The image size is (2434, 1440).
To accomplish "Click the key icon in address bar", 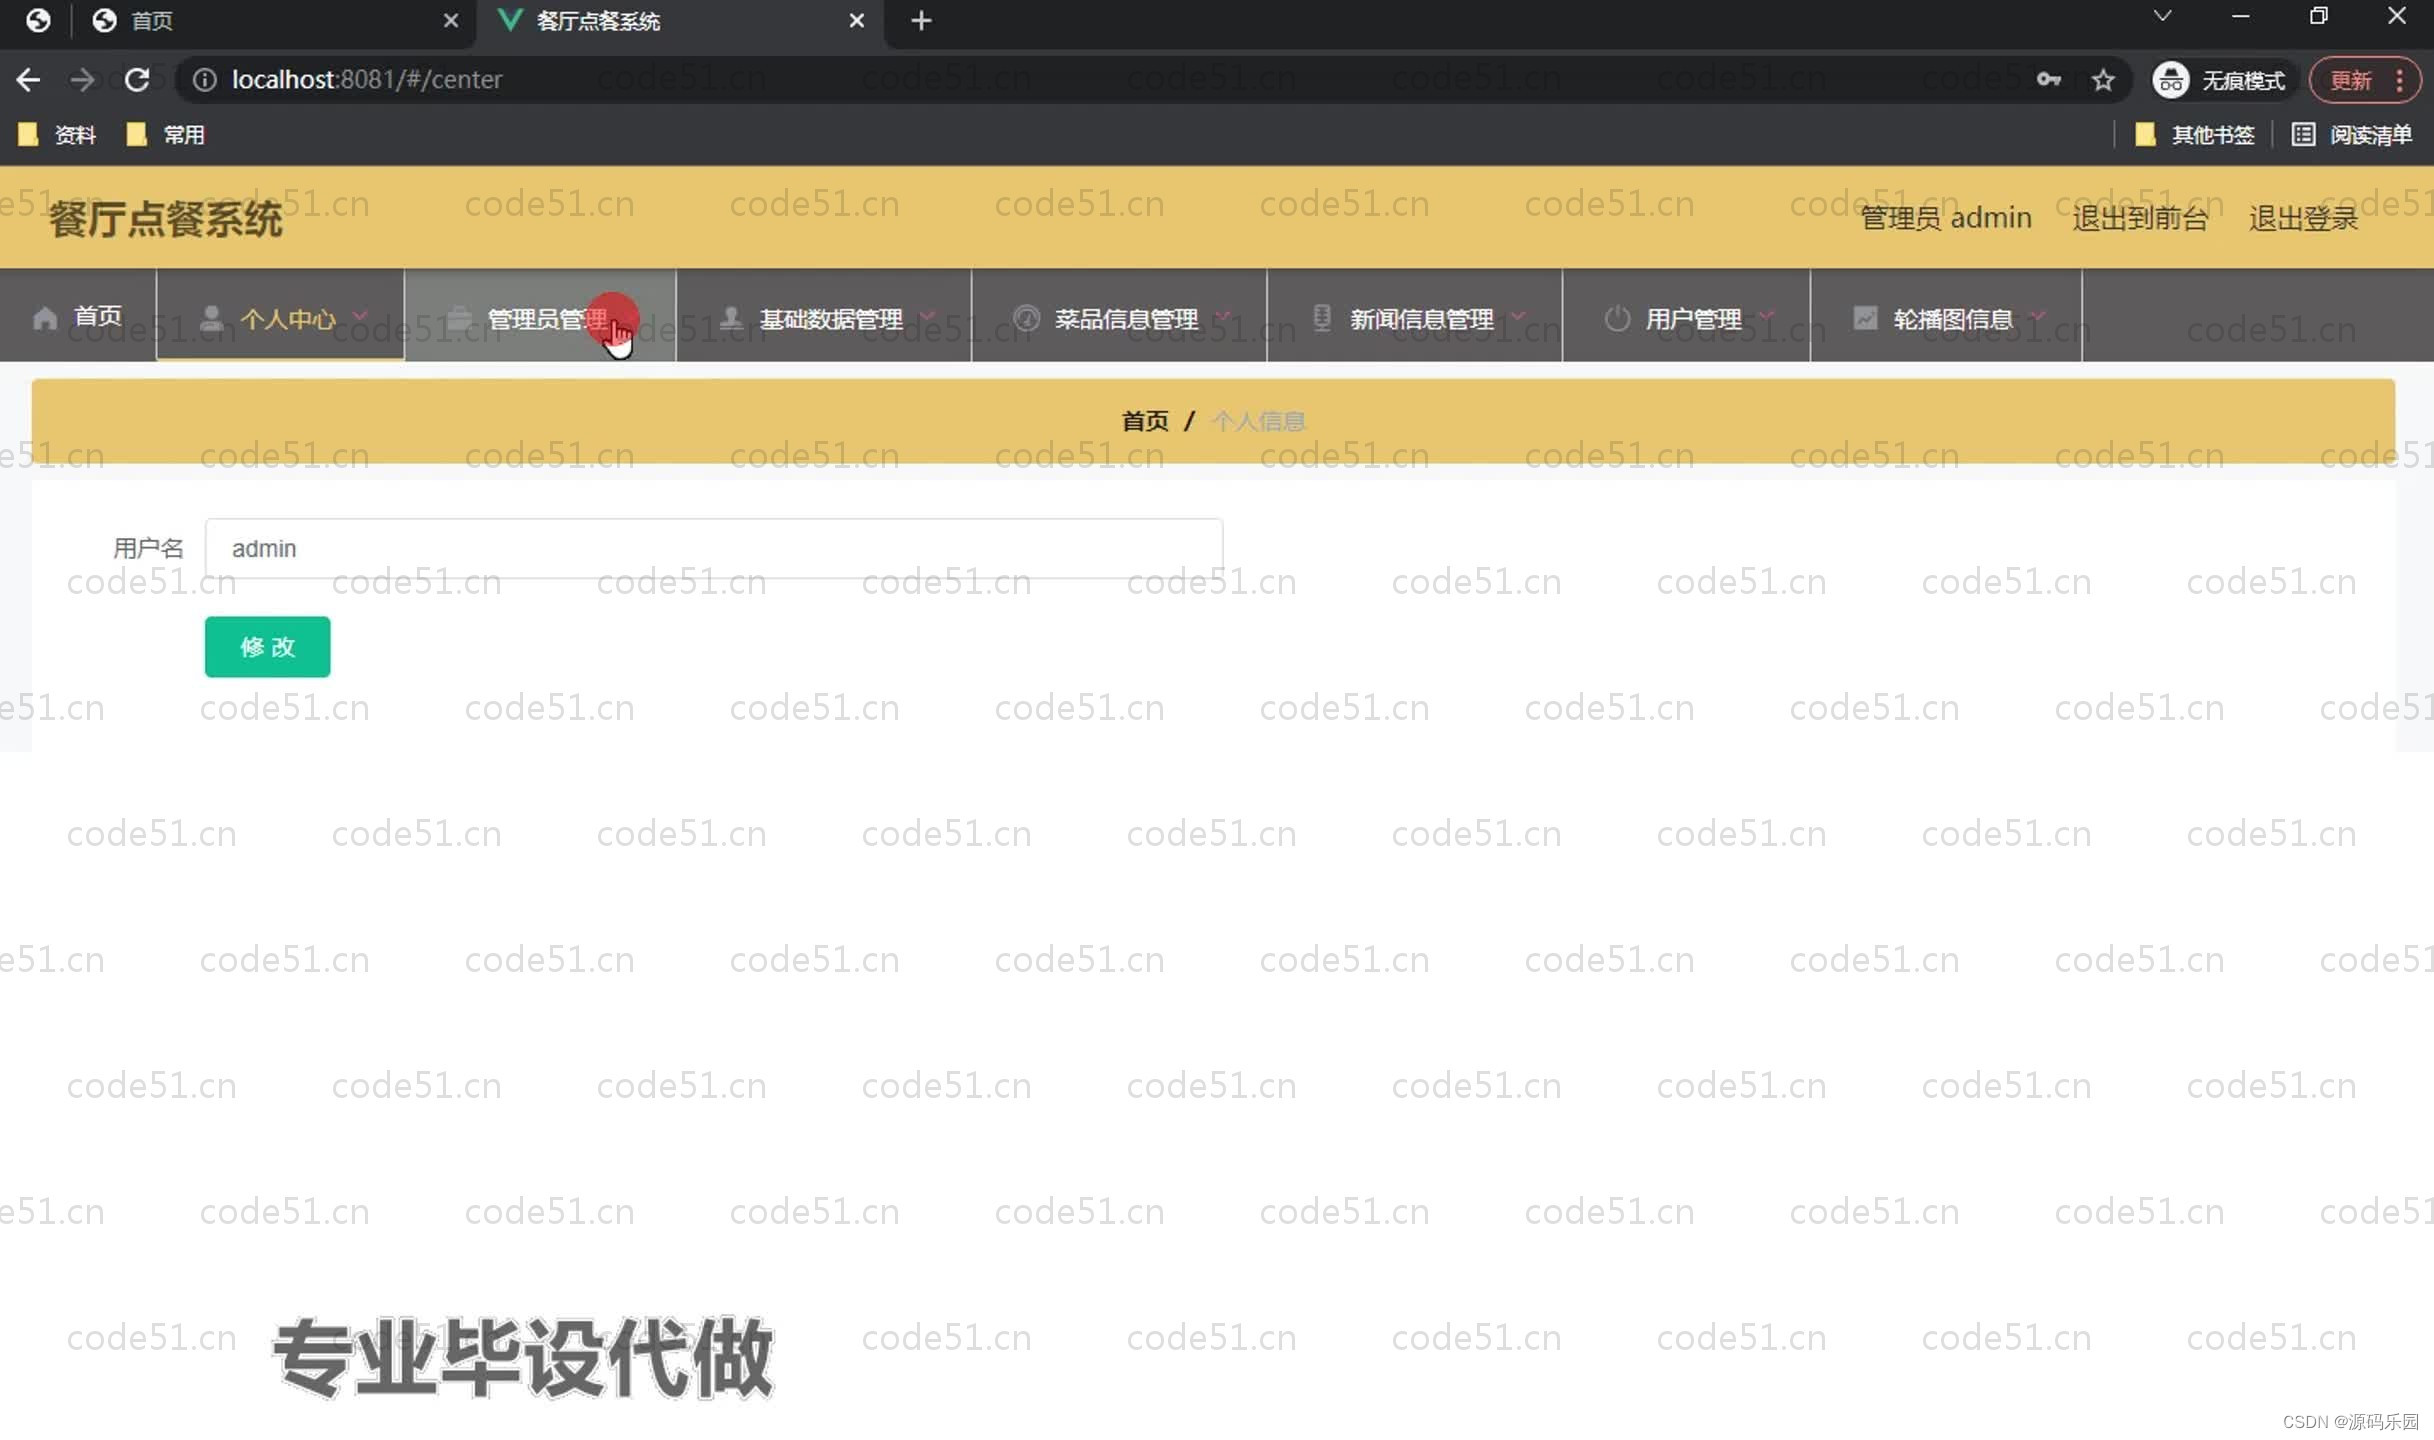I will 2049,79.
